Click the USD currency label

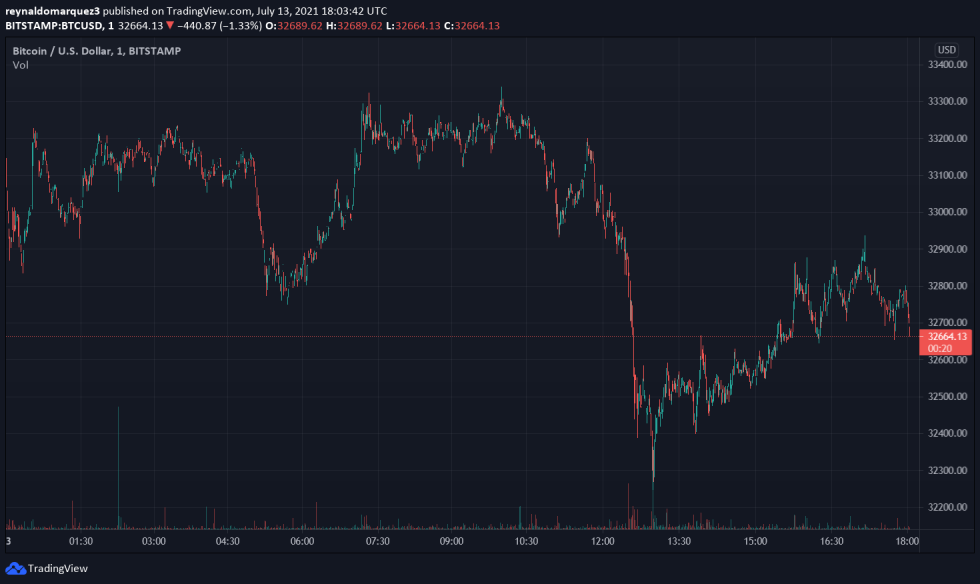[945, 50]
